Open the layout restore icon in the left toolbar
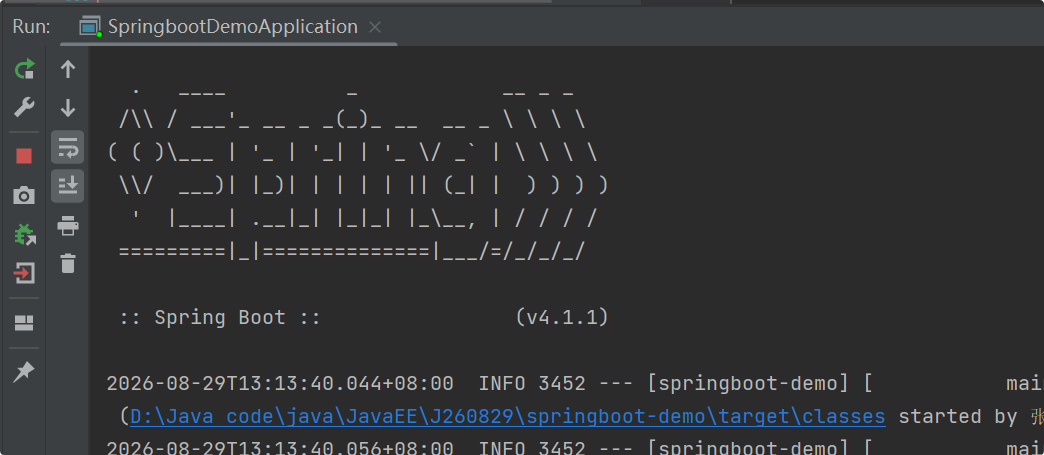 (x=24, y=323)
